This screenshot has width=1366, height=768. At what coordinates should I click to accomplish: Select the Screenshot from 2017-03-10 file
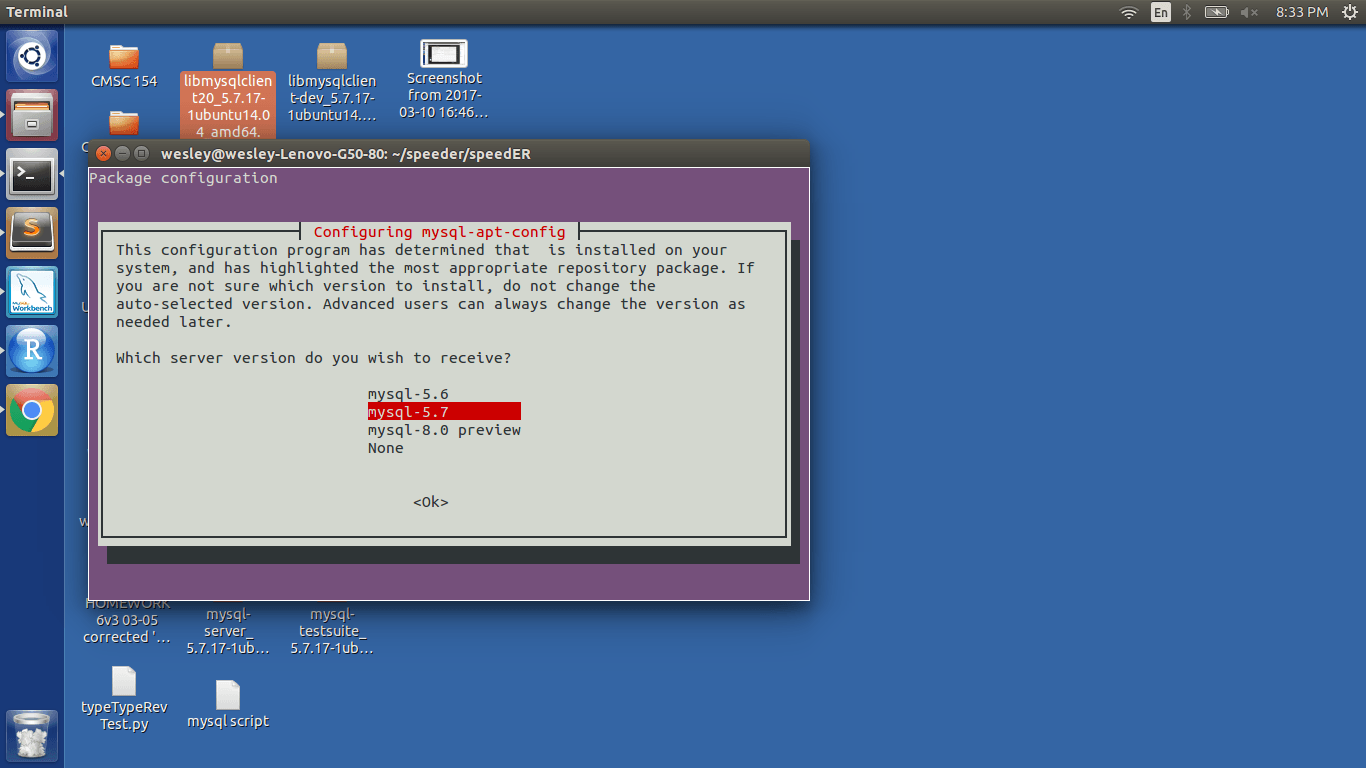coord(445,80)
